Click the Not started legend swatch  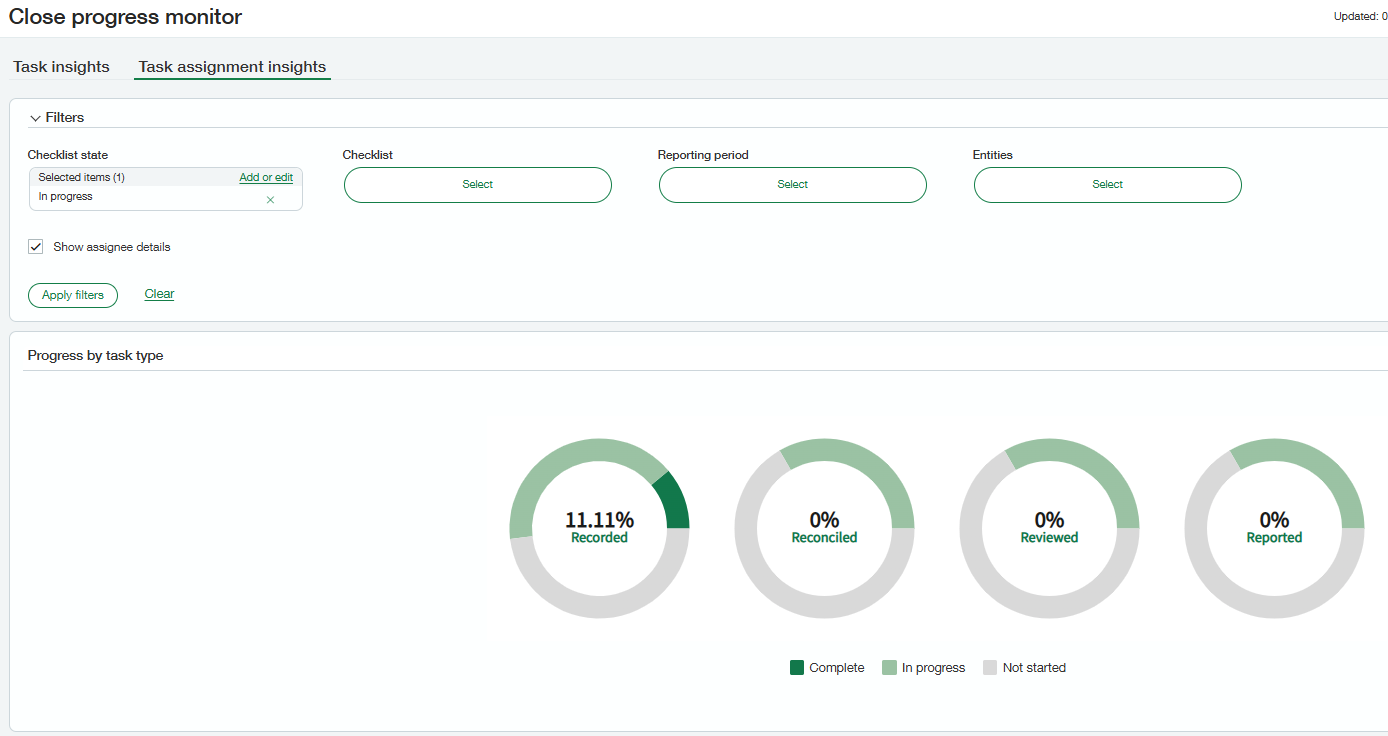pyautogui.click(x=990, y=668)
